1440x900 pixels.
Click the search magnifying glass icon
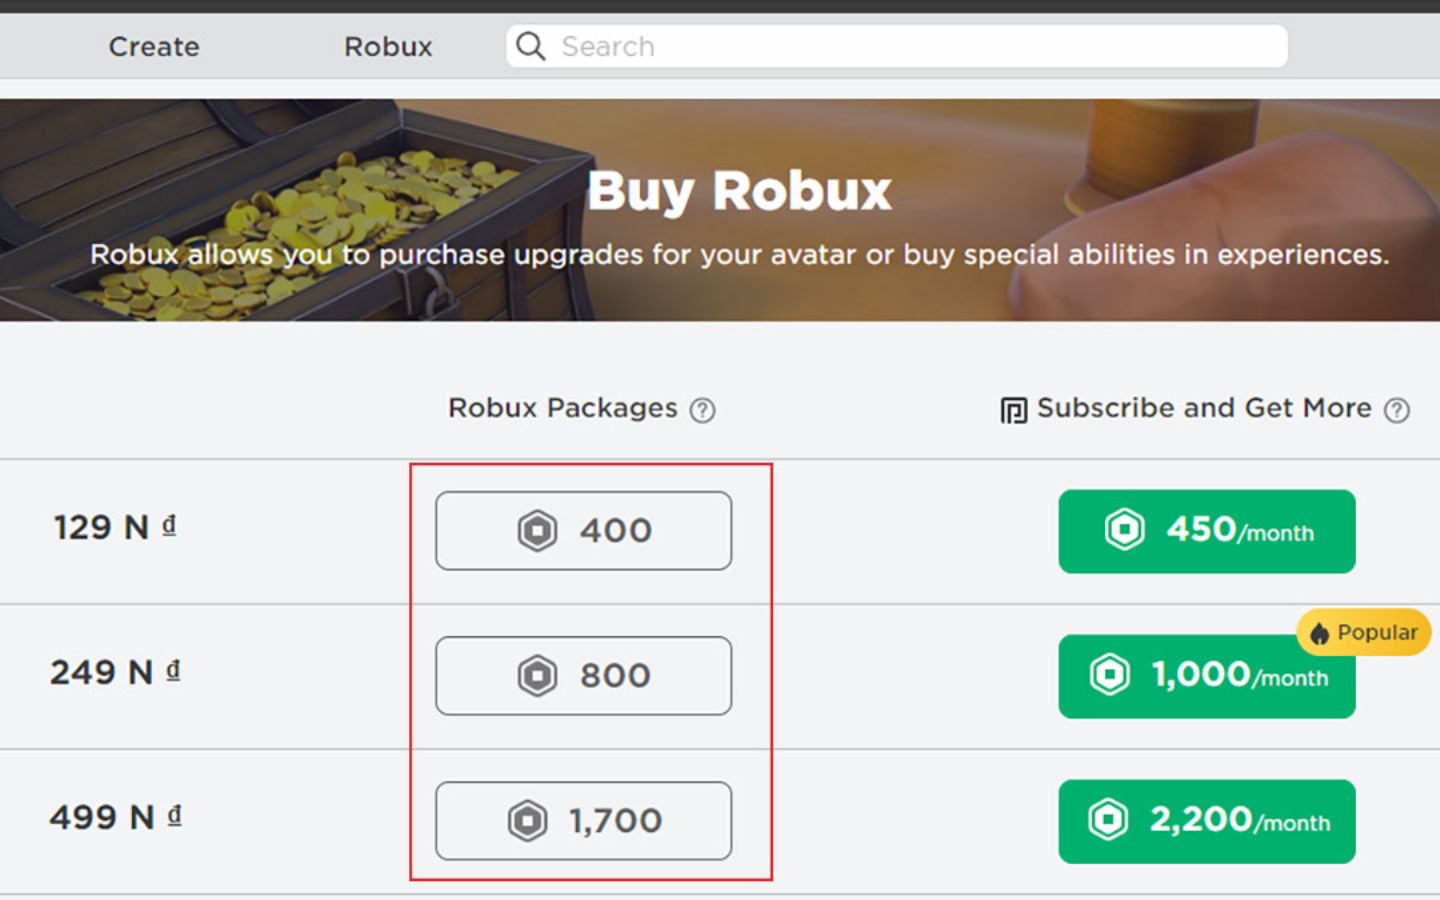click(x=530, y=46)
